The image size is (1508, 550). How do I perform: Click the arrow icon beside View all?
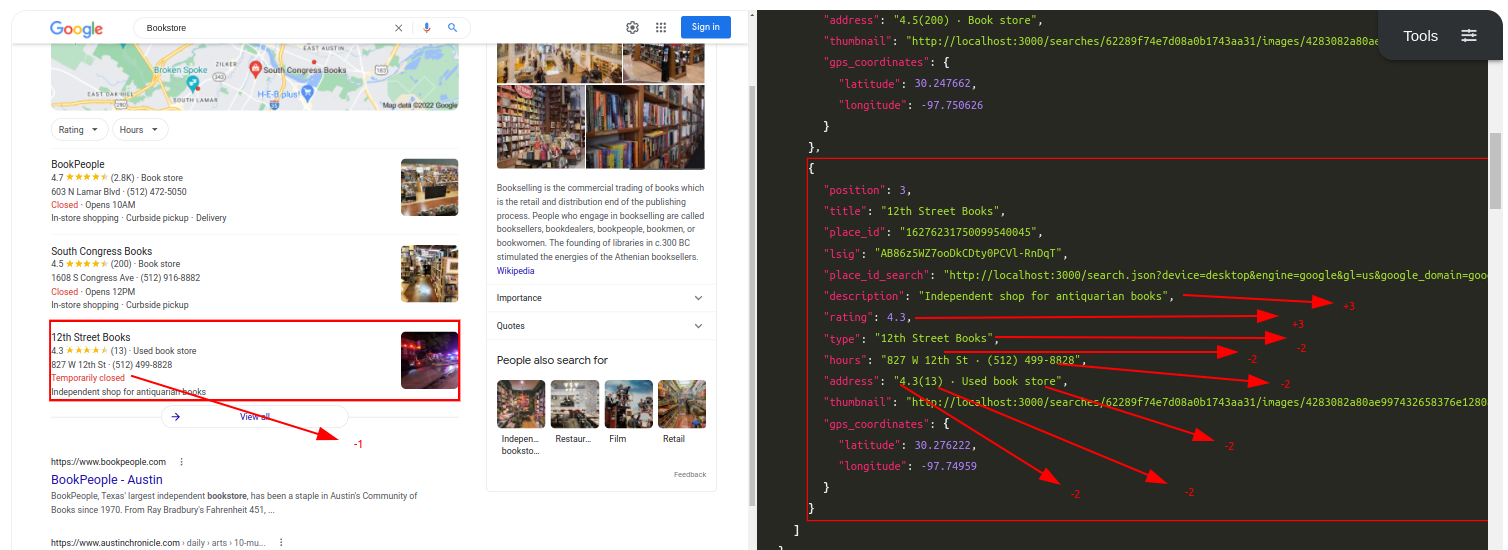(x=176, y=416)
